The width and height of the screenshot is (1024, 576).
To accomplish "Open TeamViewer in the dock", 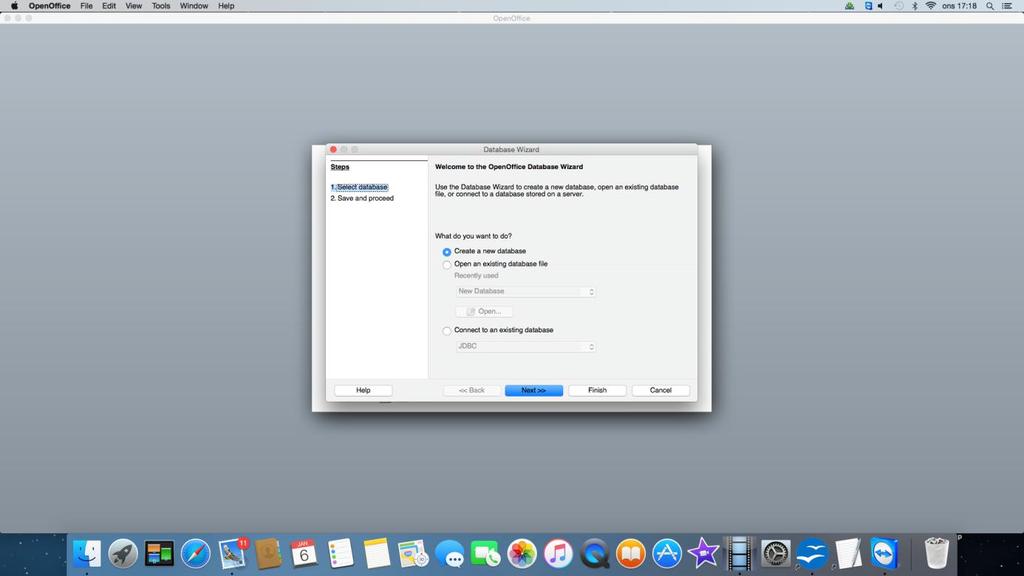I will pos(884,554).
